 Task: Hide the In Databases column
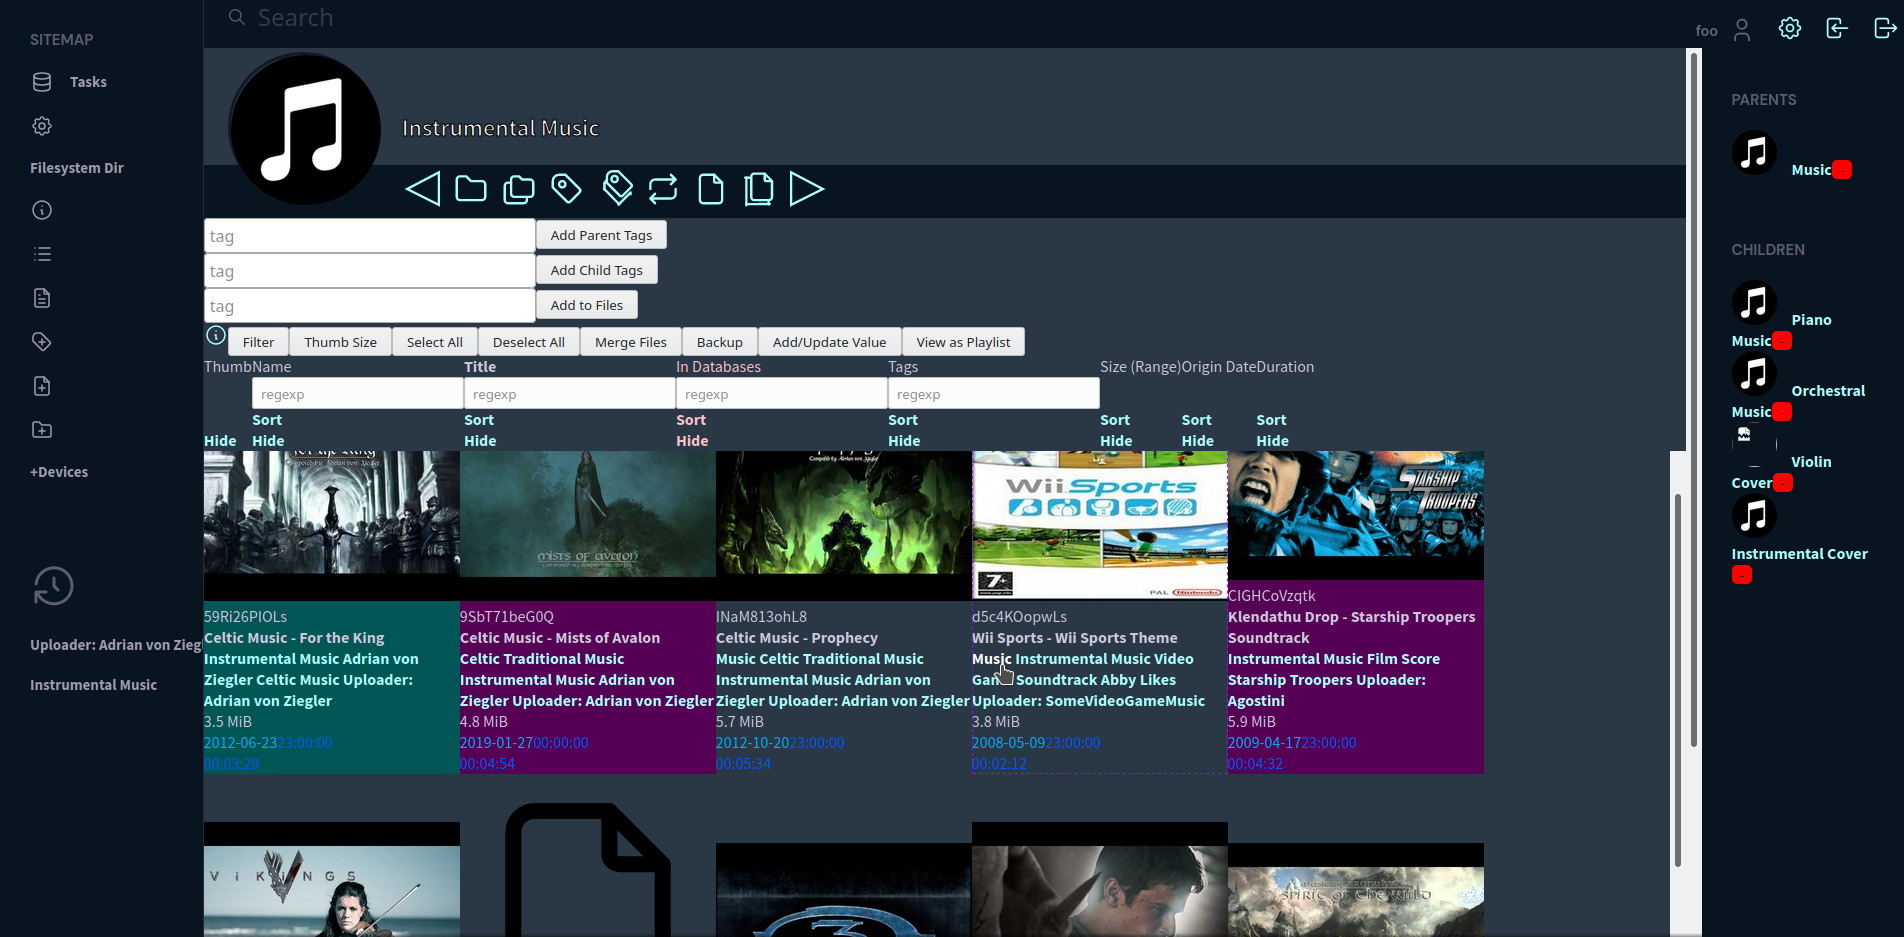click(x=691, y=441)
